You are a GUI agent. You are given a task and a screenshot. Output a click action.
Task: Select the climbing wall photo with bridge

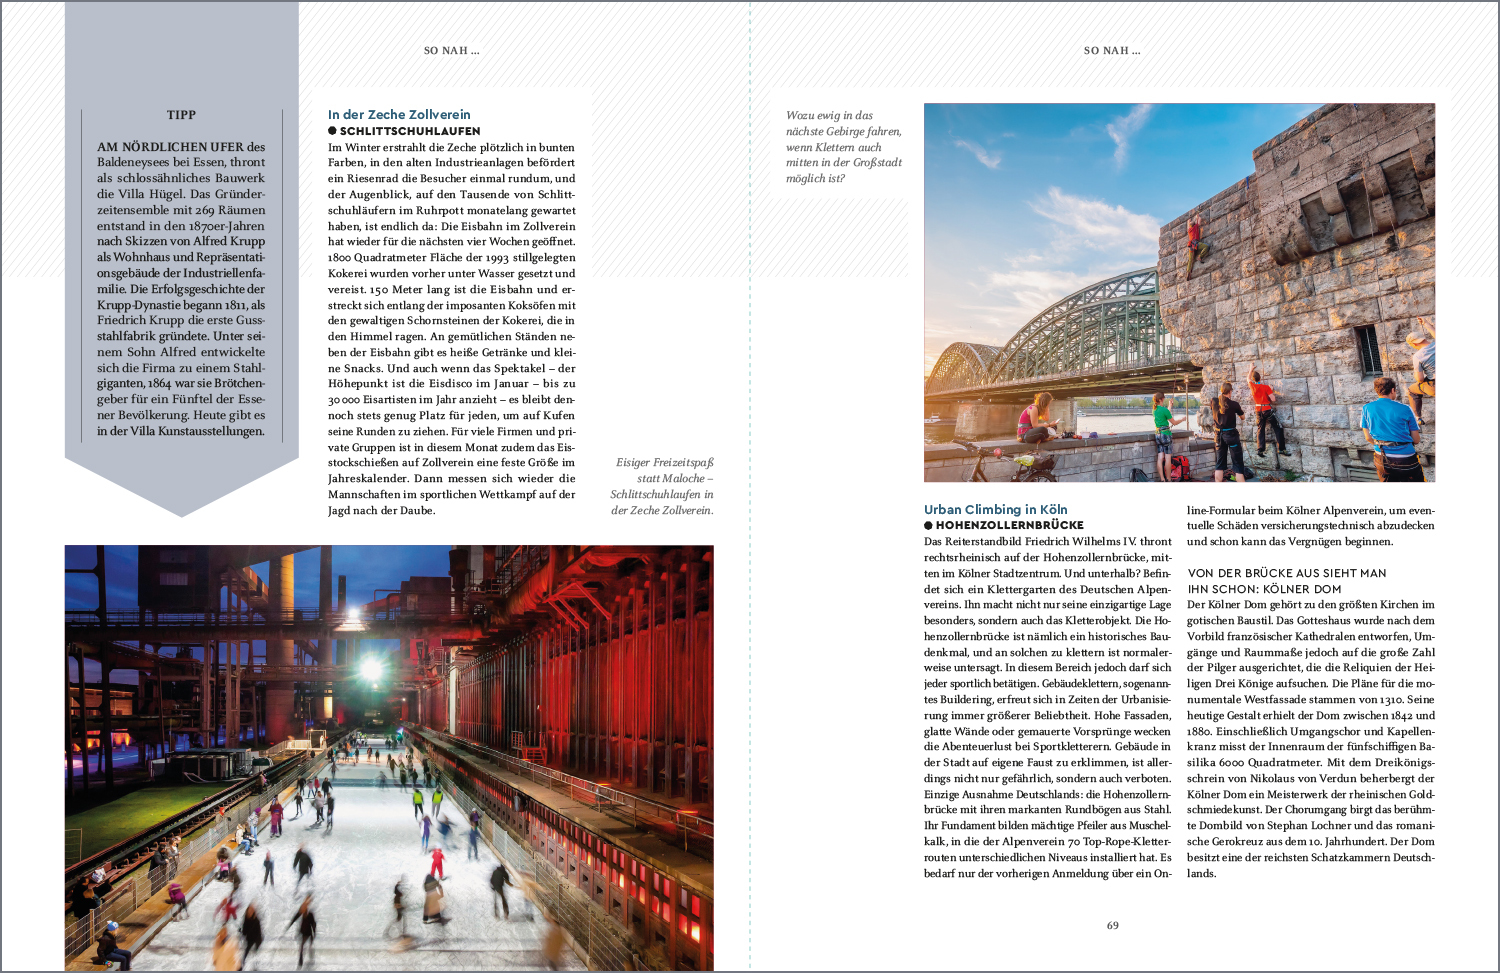click(x=1179, y=292)
